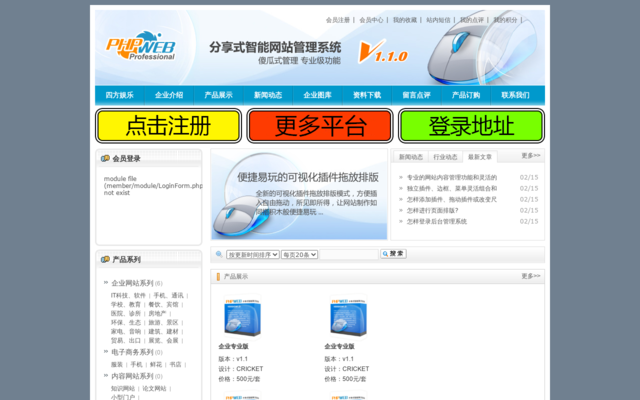
Task: Open 产品订购 in the navigation bar
Action: [x=466, y=95]
